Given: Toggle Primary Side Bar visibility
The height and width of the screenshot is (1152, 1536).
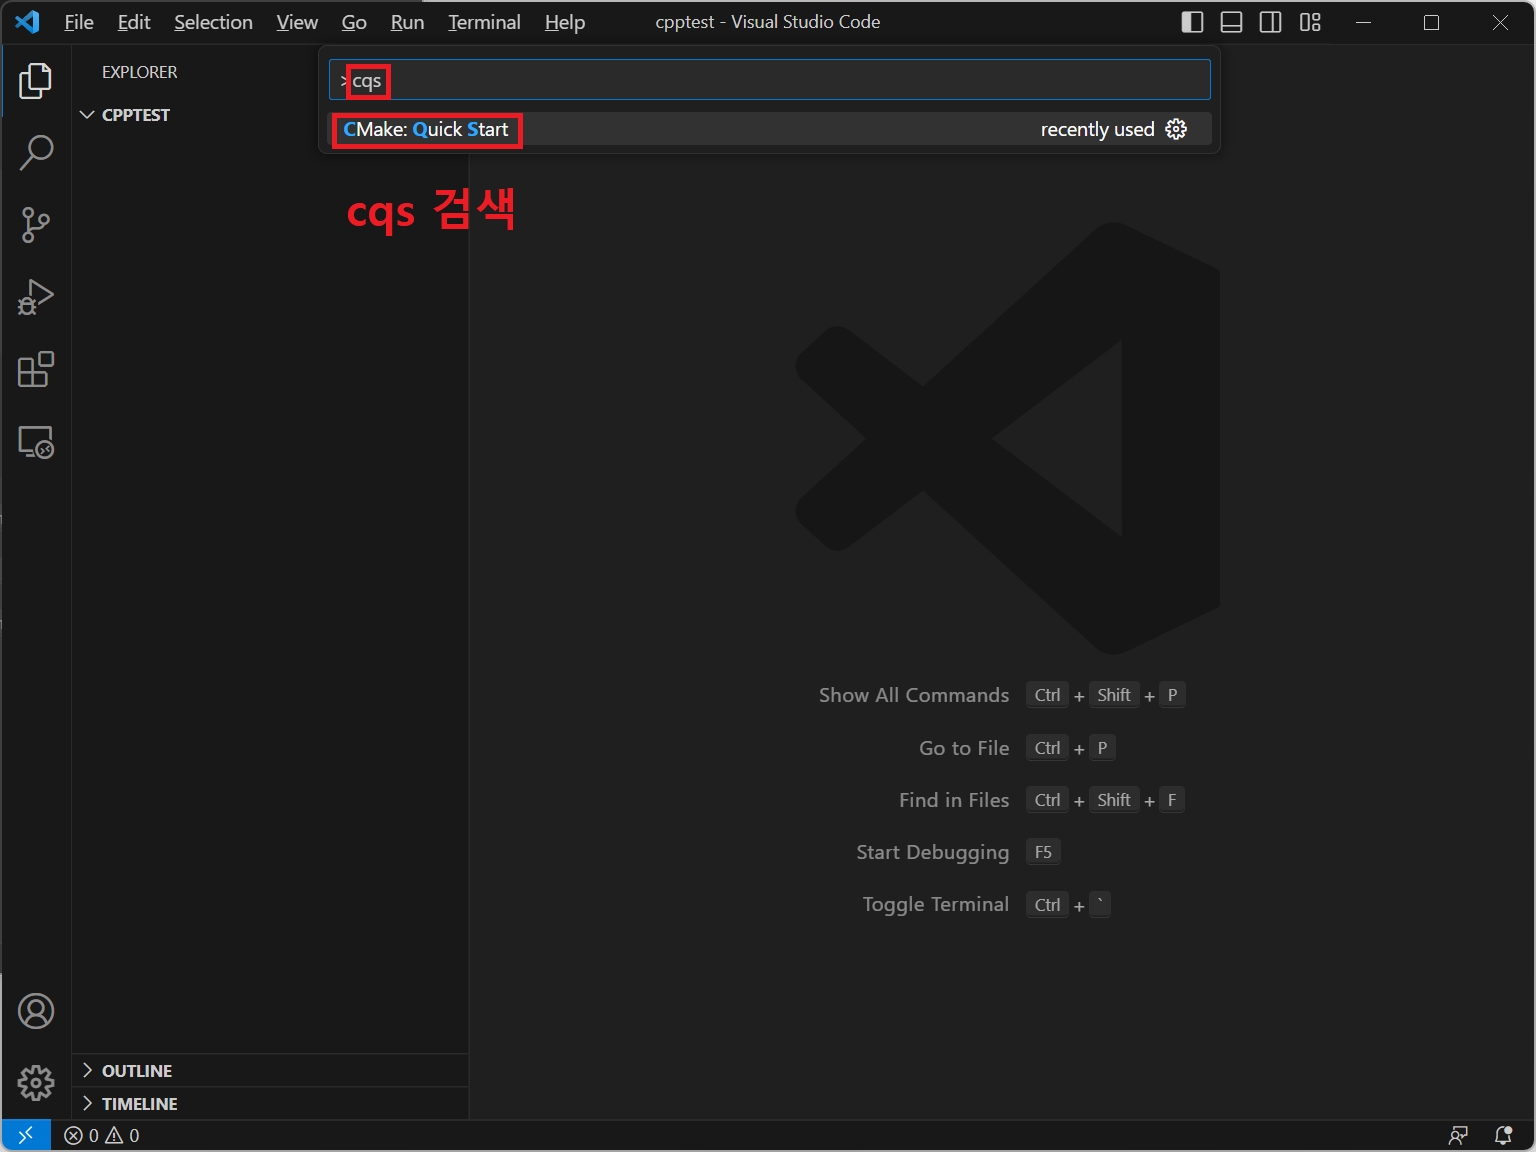Looking at the screenshot, I should (1192, 22).
